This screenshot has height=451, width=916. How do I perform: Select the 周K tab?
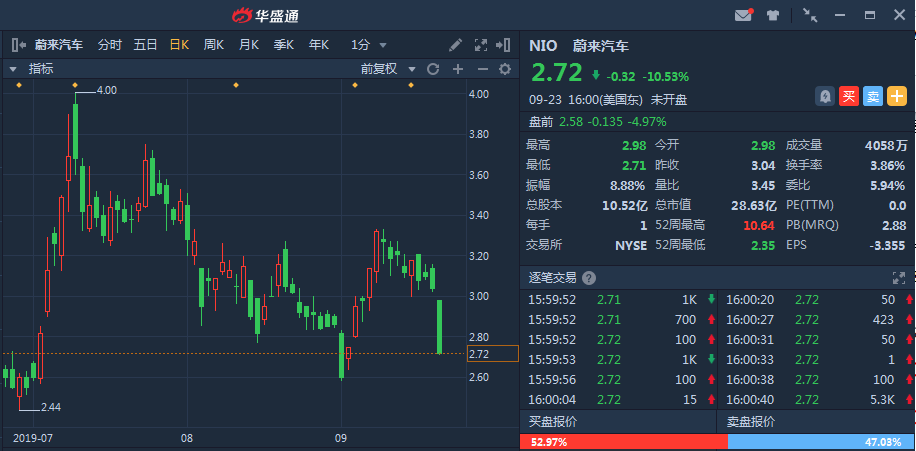(214, 45)
